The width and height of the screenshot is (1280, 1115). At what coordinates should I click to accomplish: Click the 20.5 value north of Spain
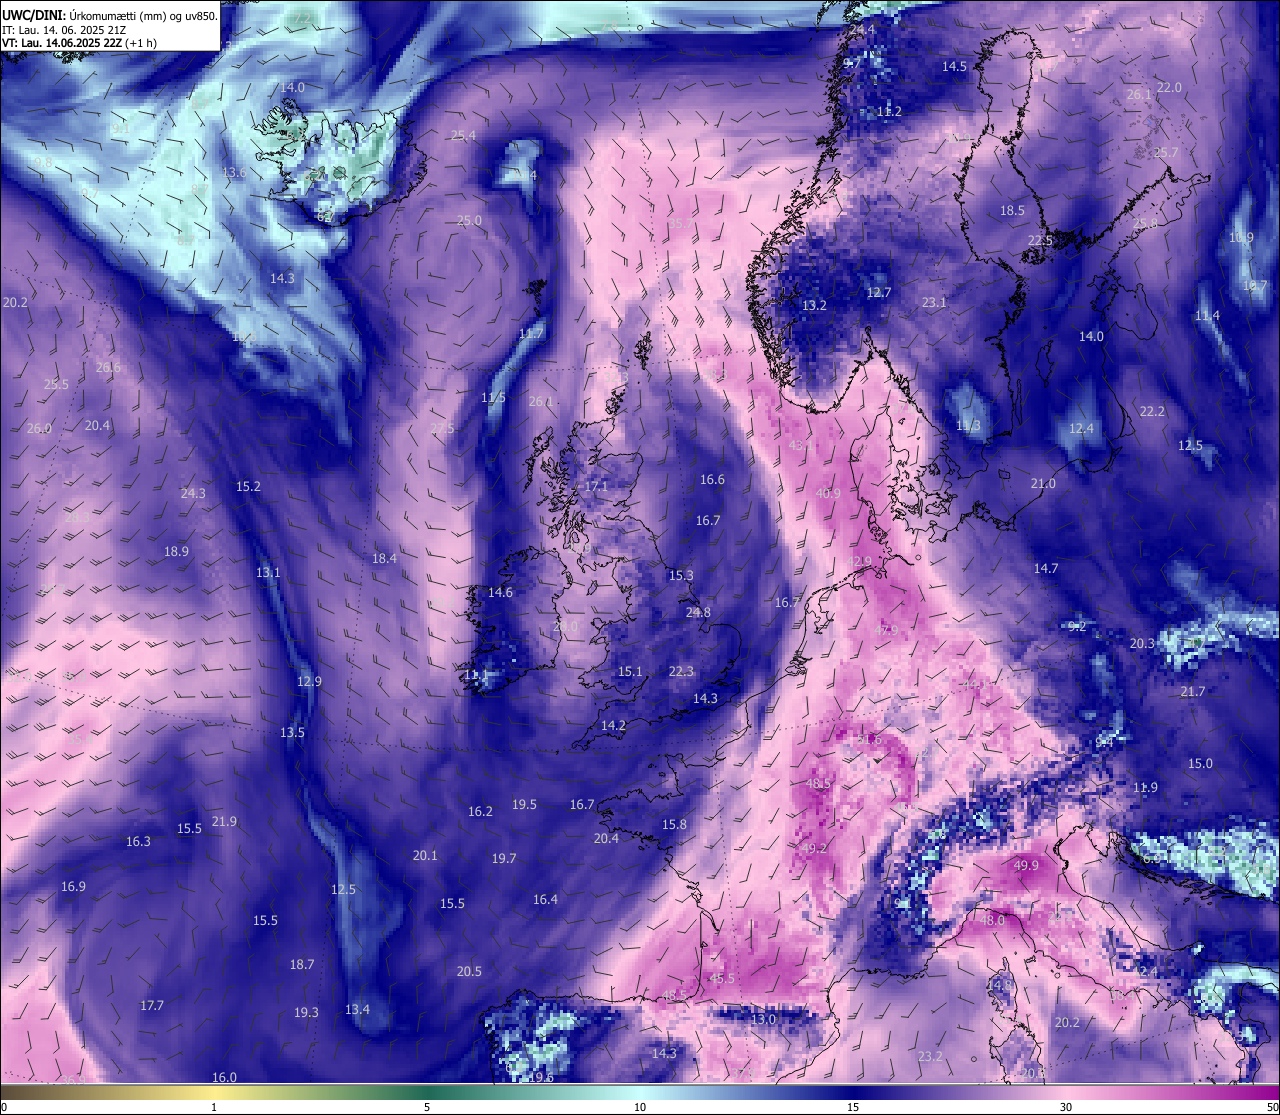coord(469,972)
